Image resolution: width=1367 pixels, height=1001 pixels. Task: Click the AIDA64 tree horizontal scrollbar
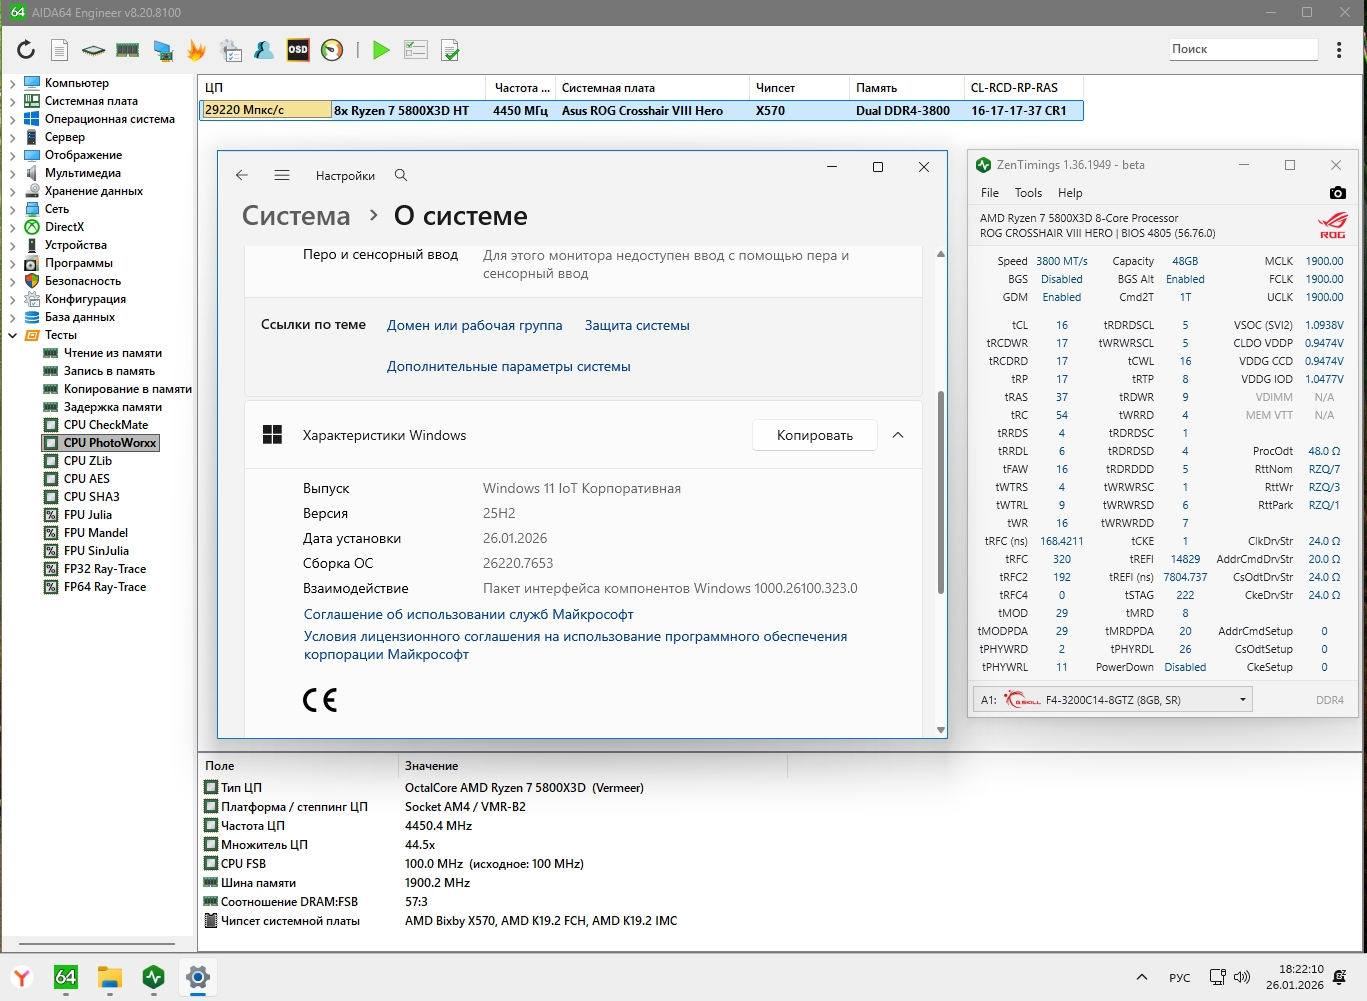tap(98, 943)
